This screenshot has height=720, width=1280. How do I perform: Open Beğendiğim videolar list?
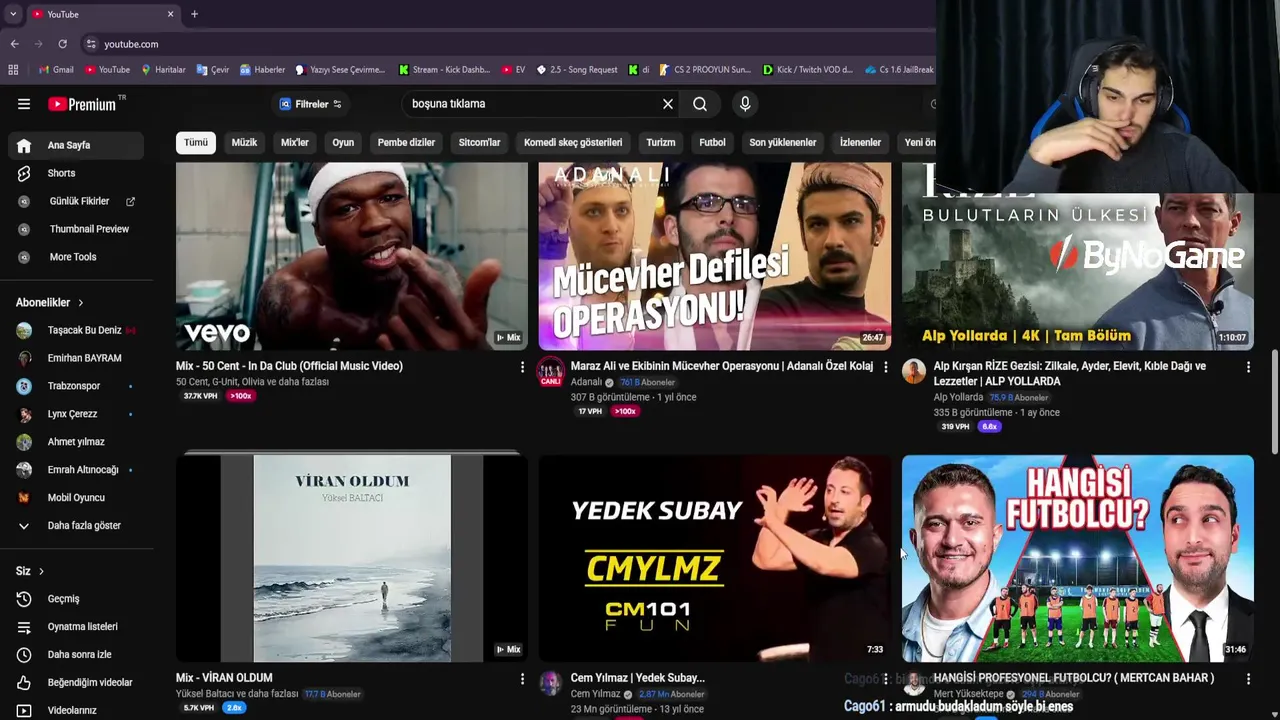click(76, 683)
